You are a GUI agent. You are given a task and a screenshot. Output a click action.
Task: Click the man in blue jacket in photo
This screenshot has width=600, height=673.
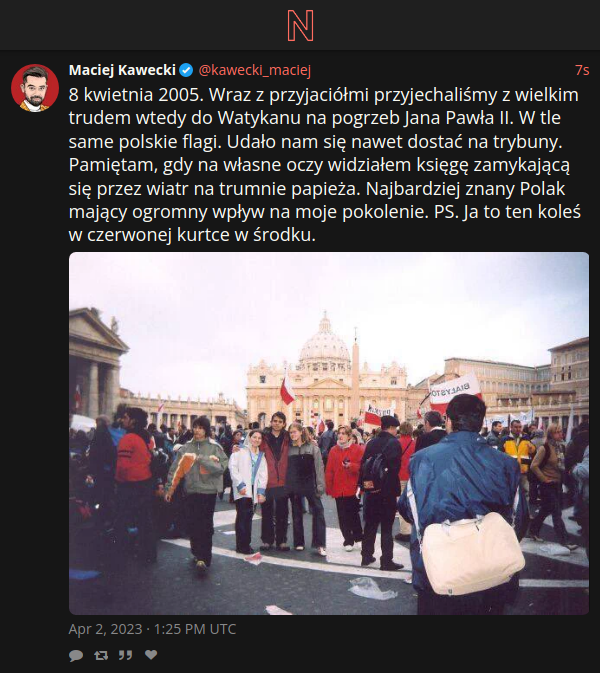[x=463, y=502]
